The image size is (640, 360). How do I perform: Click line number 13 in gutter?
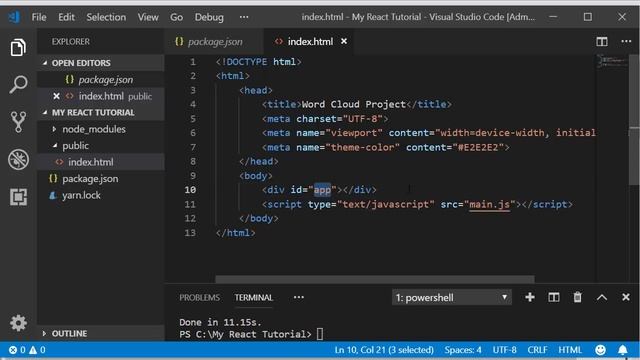190,233
